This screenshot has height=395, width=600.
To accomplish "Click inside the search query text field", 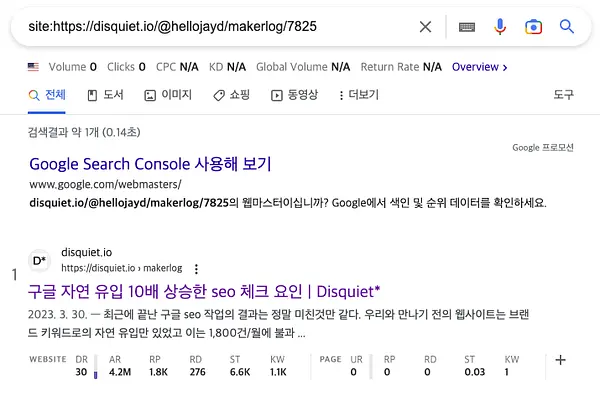I will click(214, 26).
